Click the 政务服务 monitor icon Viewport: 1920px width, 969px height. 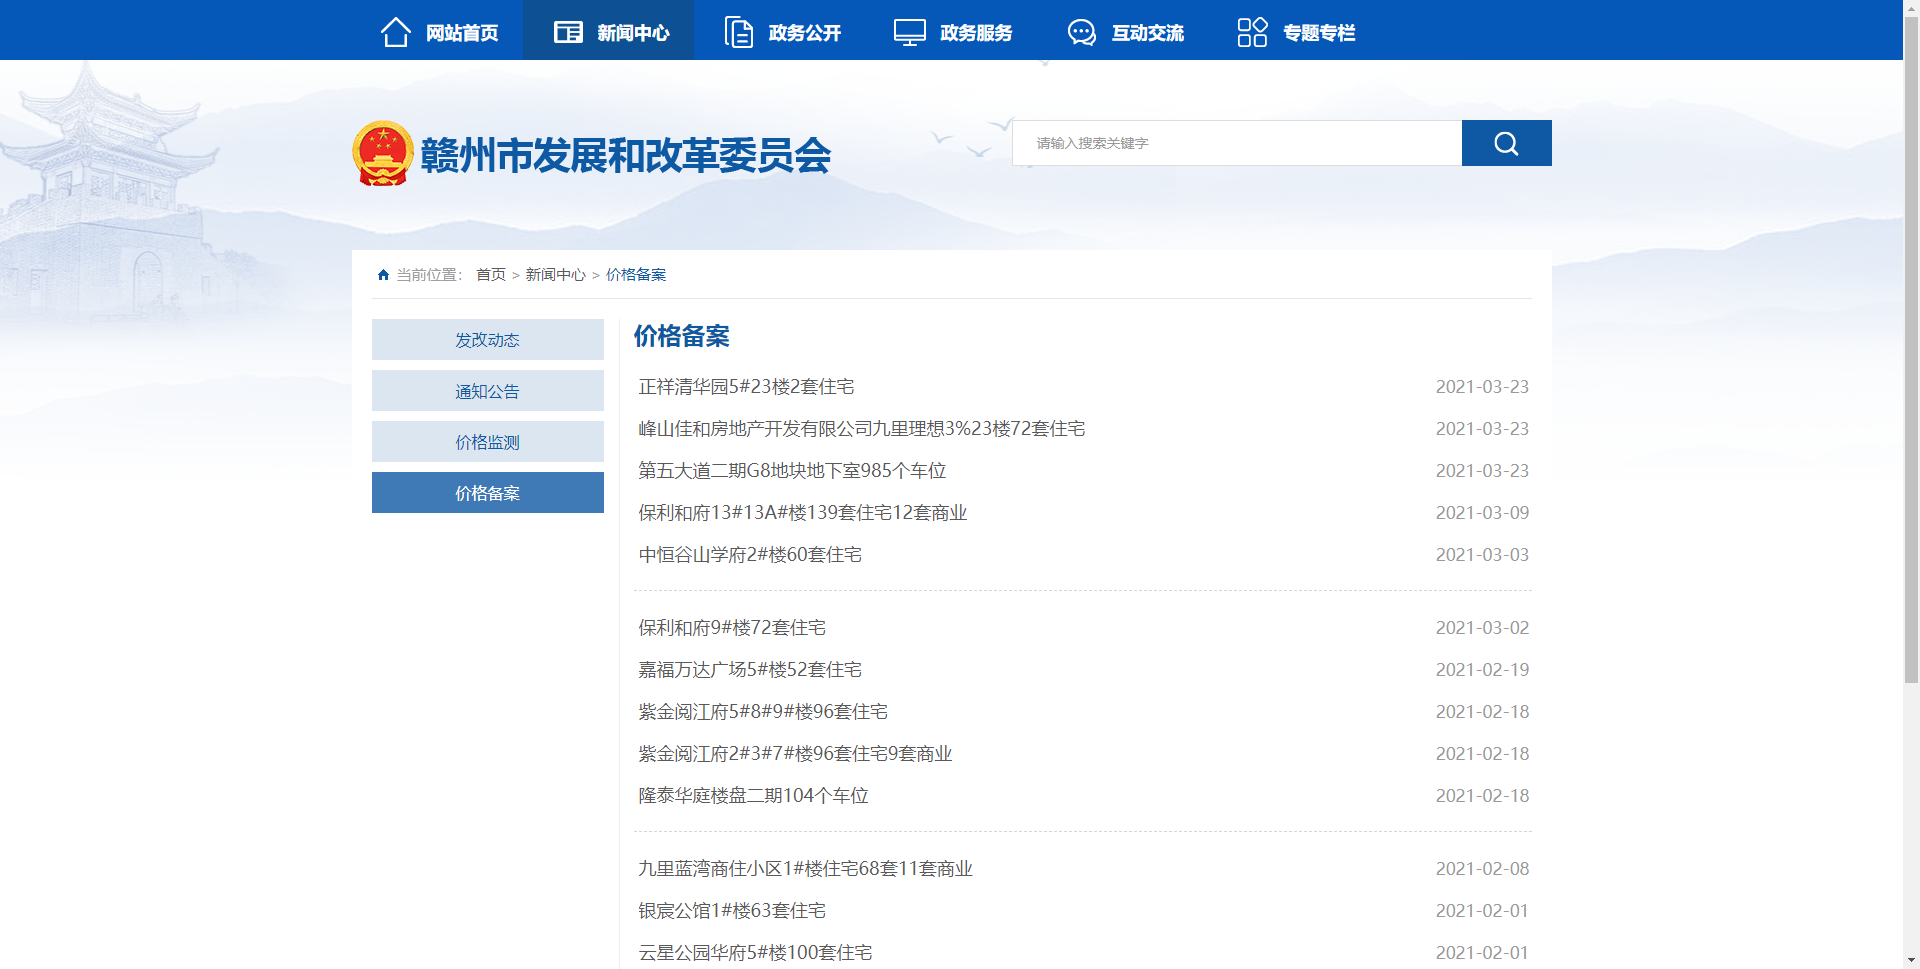[x=908, y=31]
